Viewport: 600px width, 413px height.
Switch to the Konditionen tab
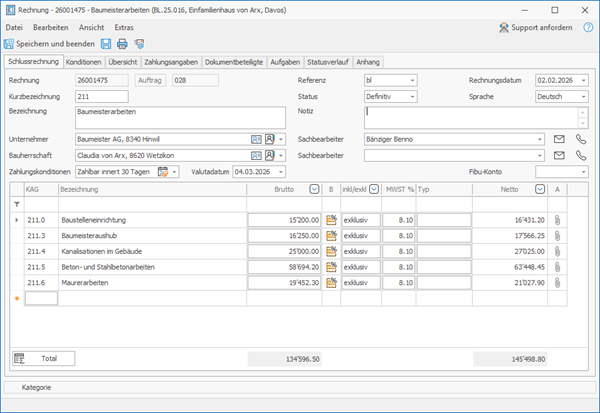(83, 62)
